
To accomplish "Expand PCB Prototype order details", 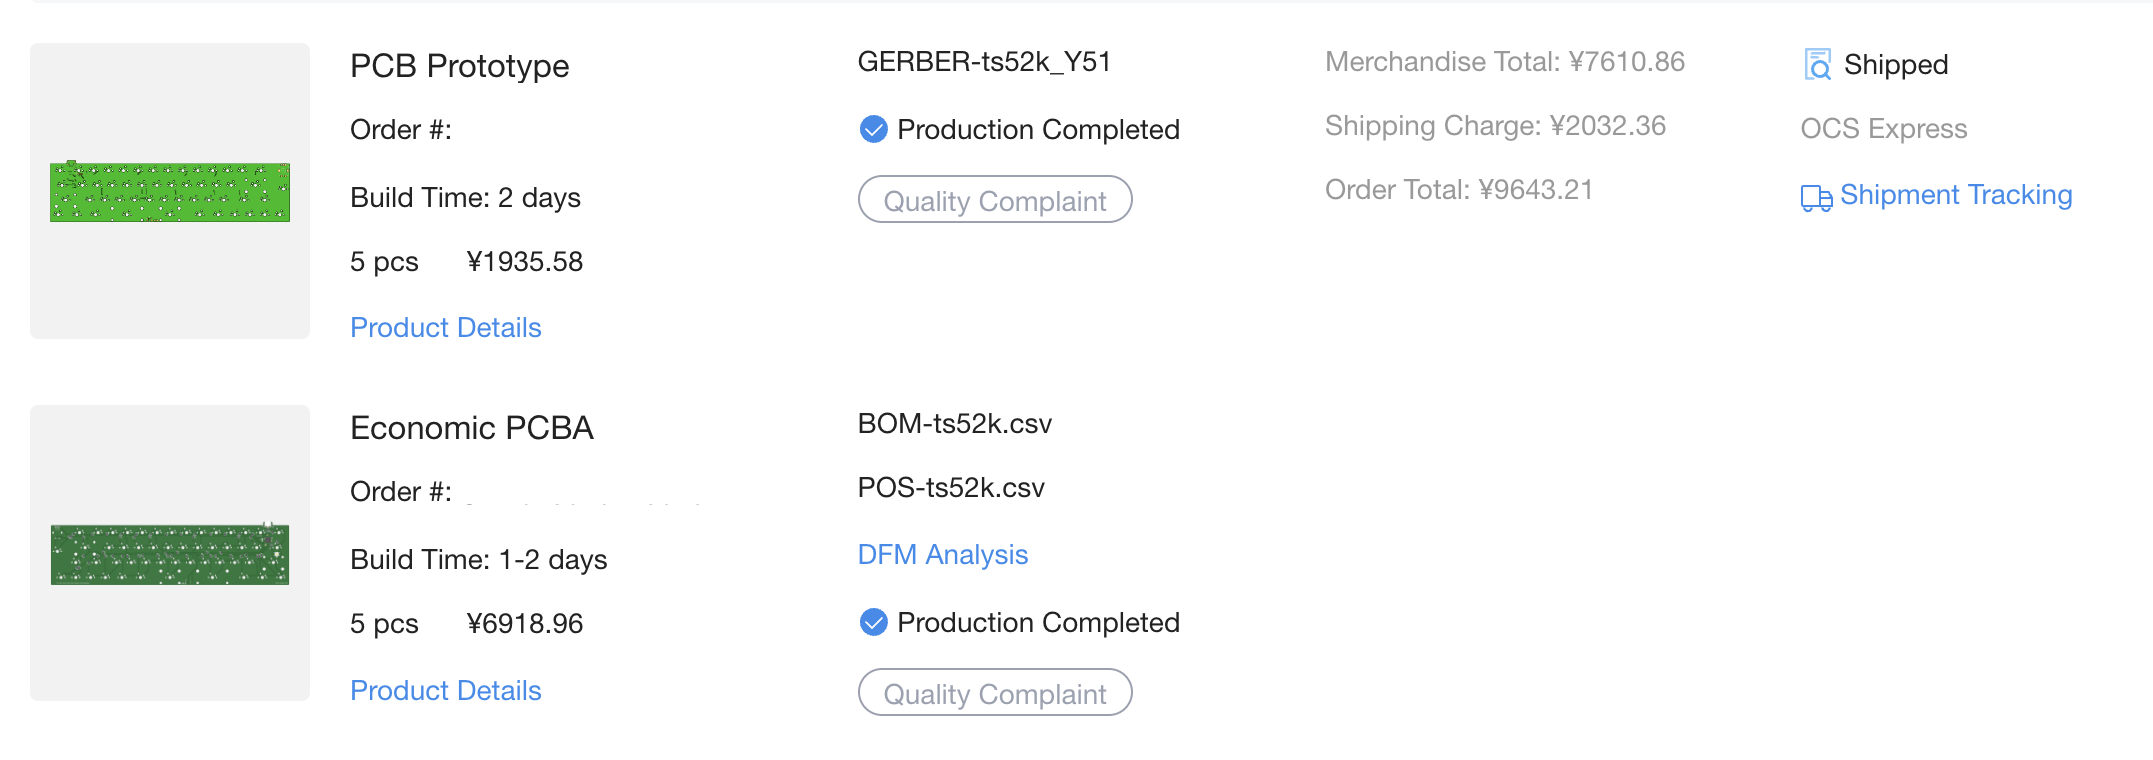I will point(445,327).
